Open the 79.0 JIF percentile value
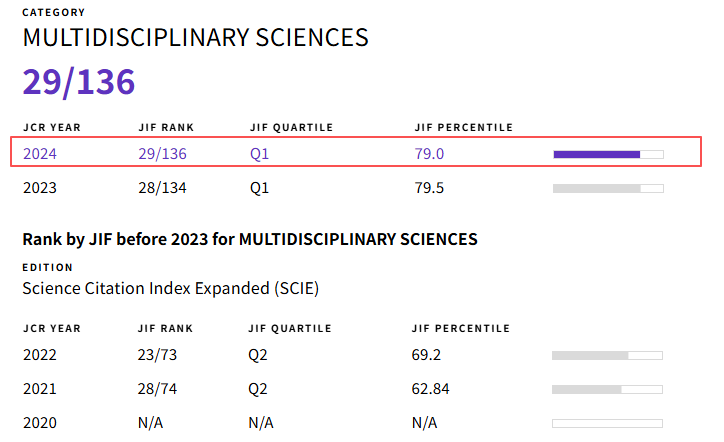 (429, 153)
